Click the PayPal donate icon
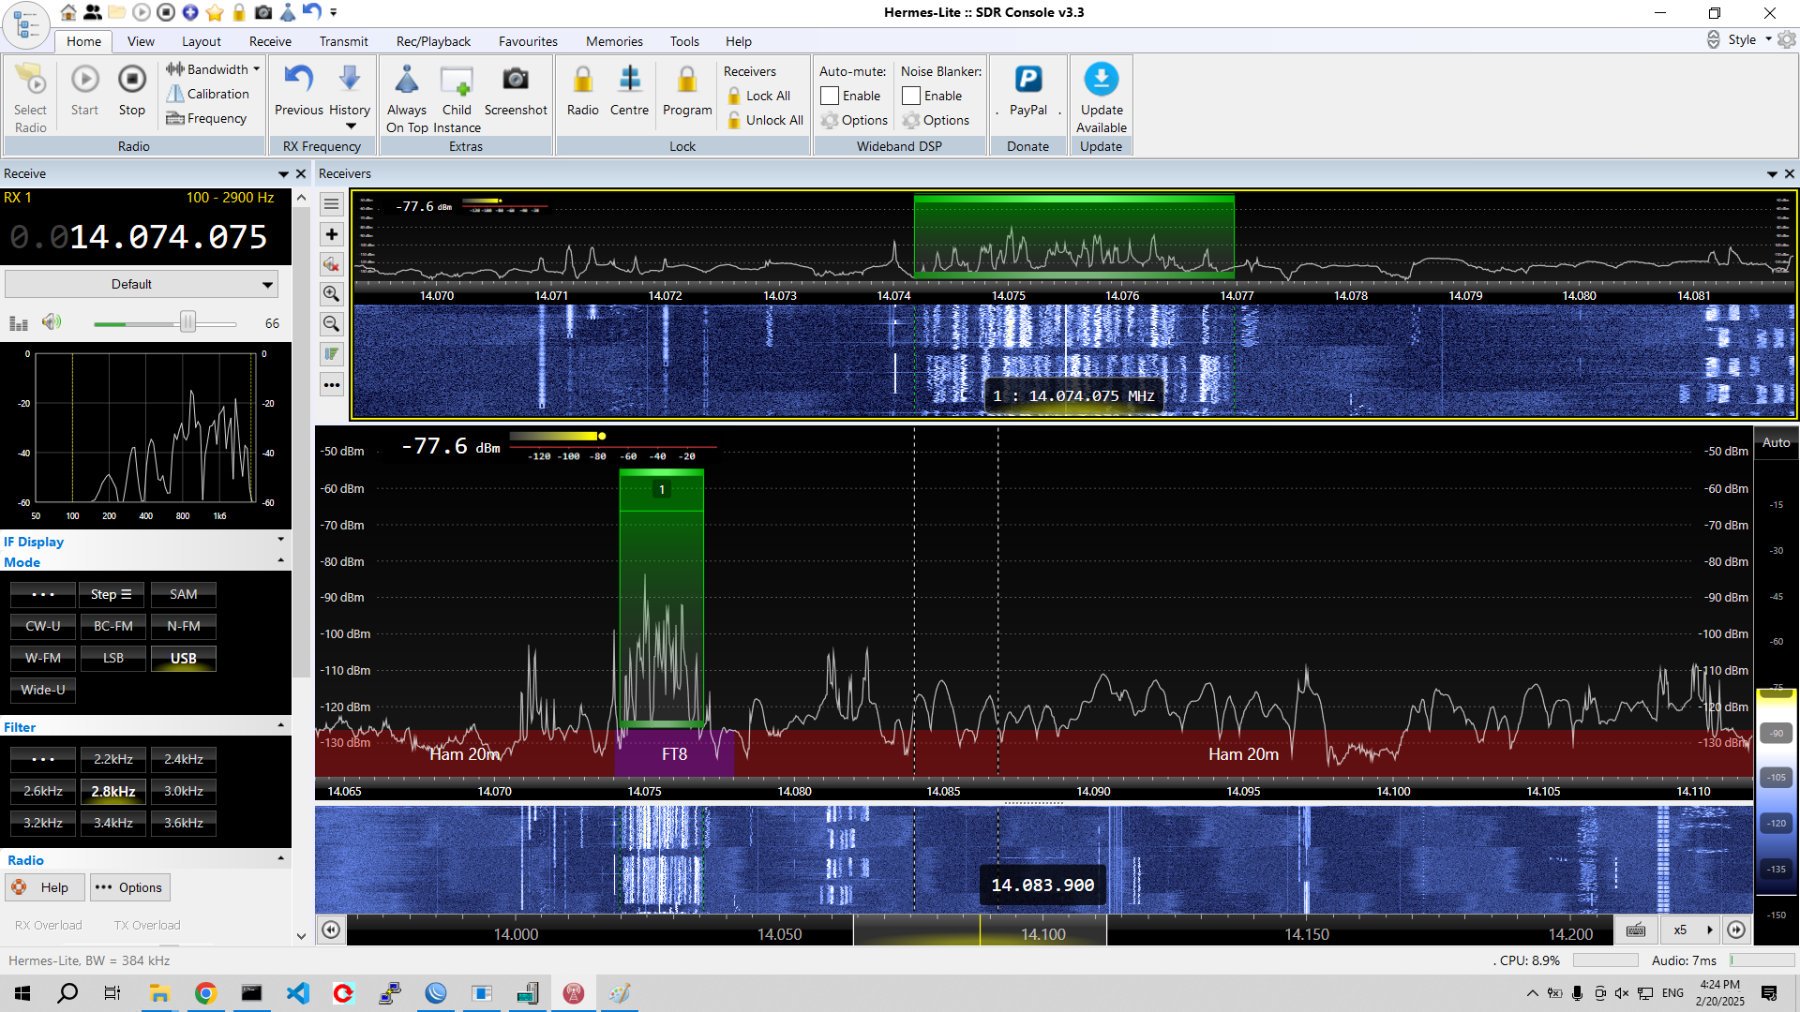 1028,80
